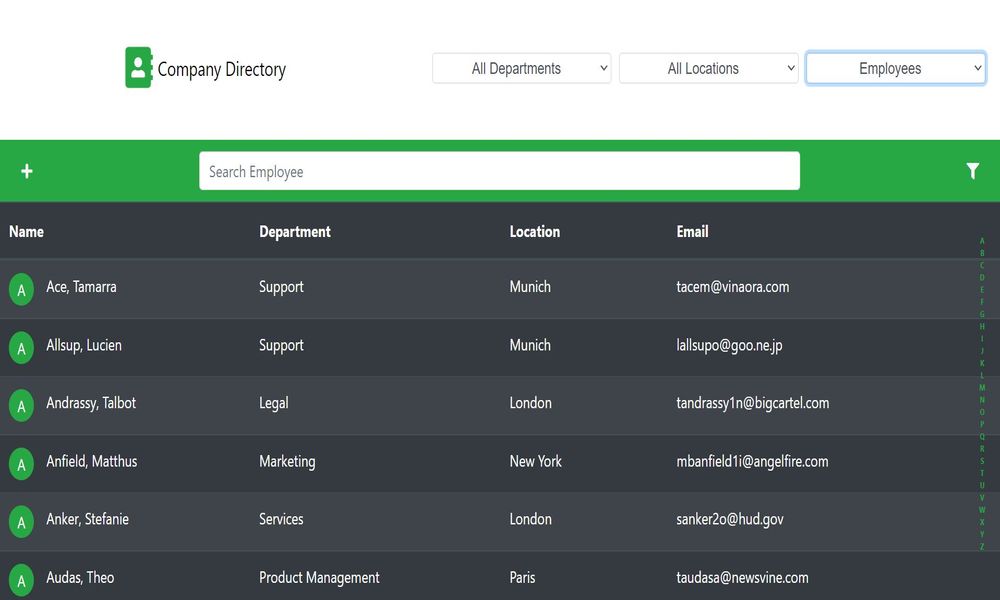This screenshot has width=1000, height=600.
Task: Click the Name column header
Action: tap(27, 231)
